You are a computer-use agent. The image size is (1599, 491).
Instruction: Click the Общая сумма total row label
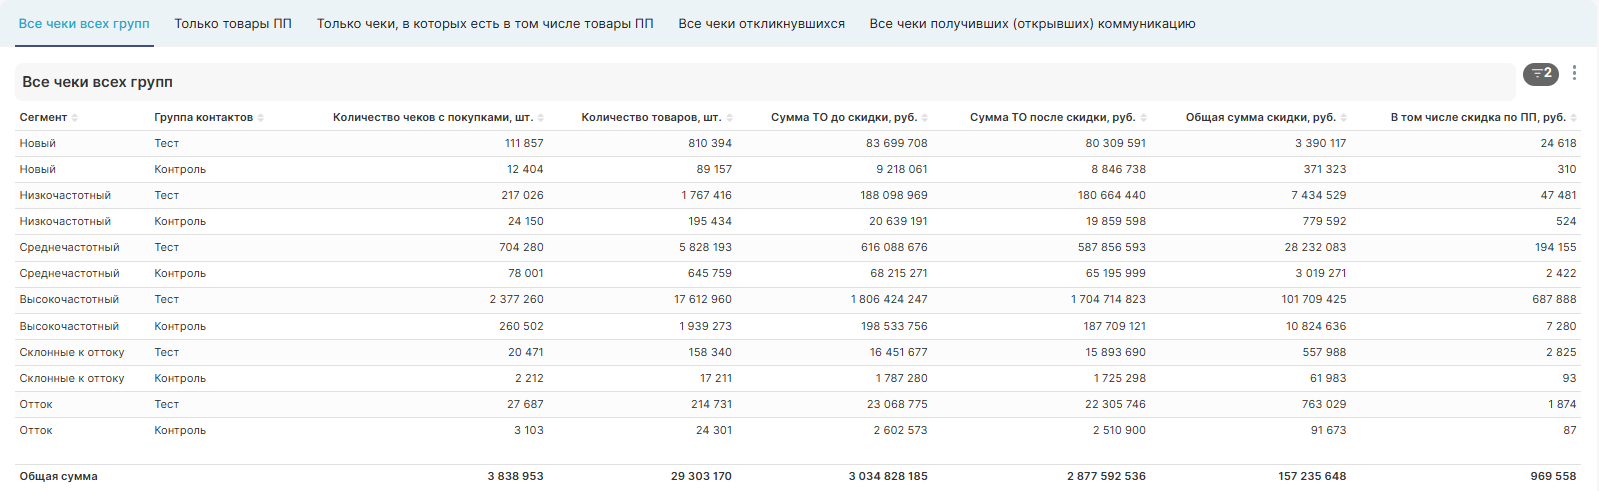point(58,477)
